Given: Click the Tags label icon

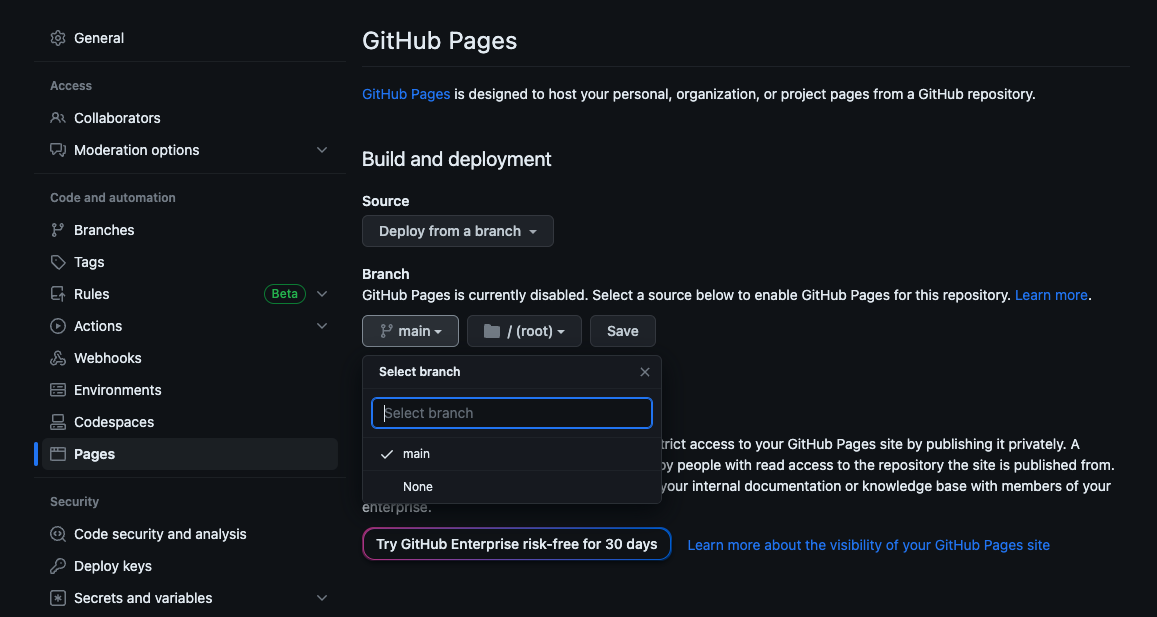Looking at the screenshot, I should 58,262.
